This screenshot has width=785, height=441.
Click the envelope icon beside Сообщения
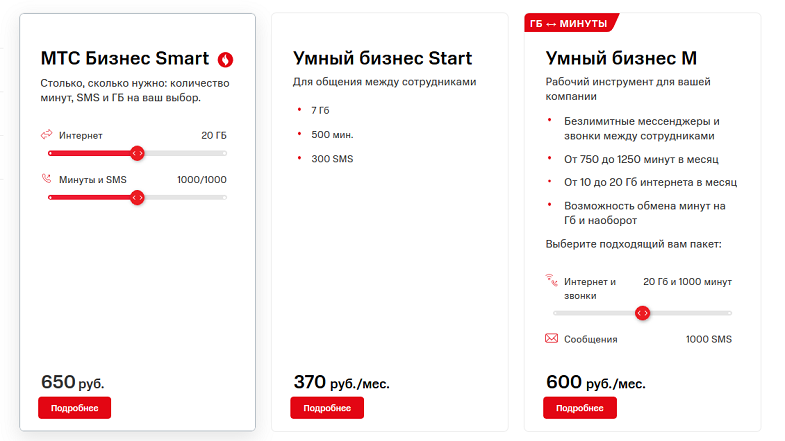[551, 338]
